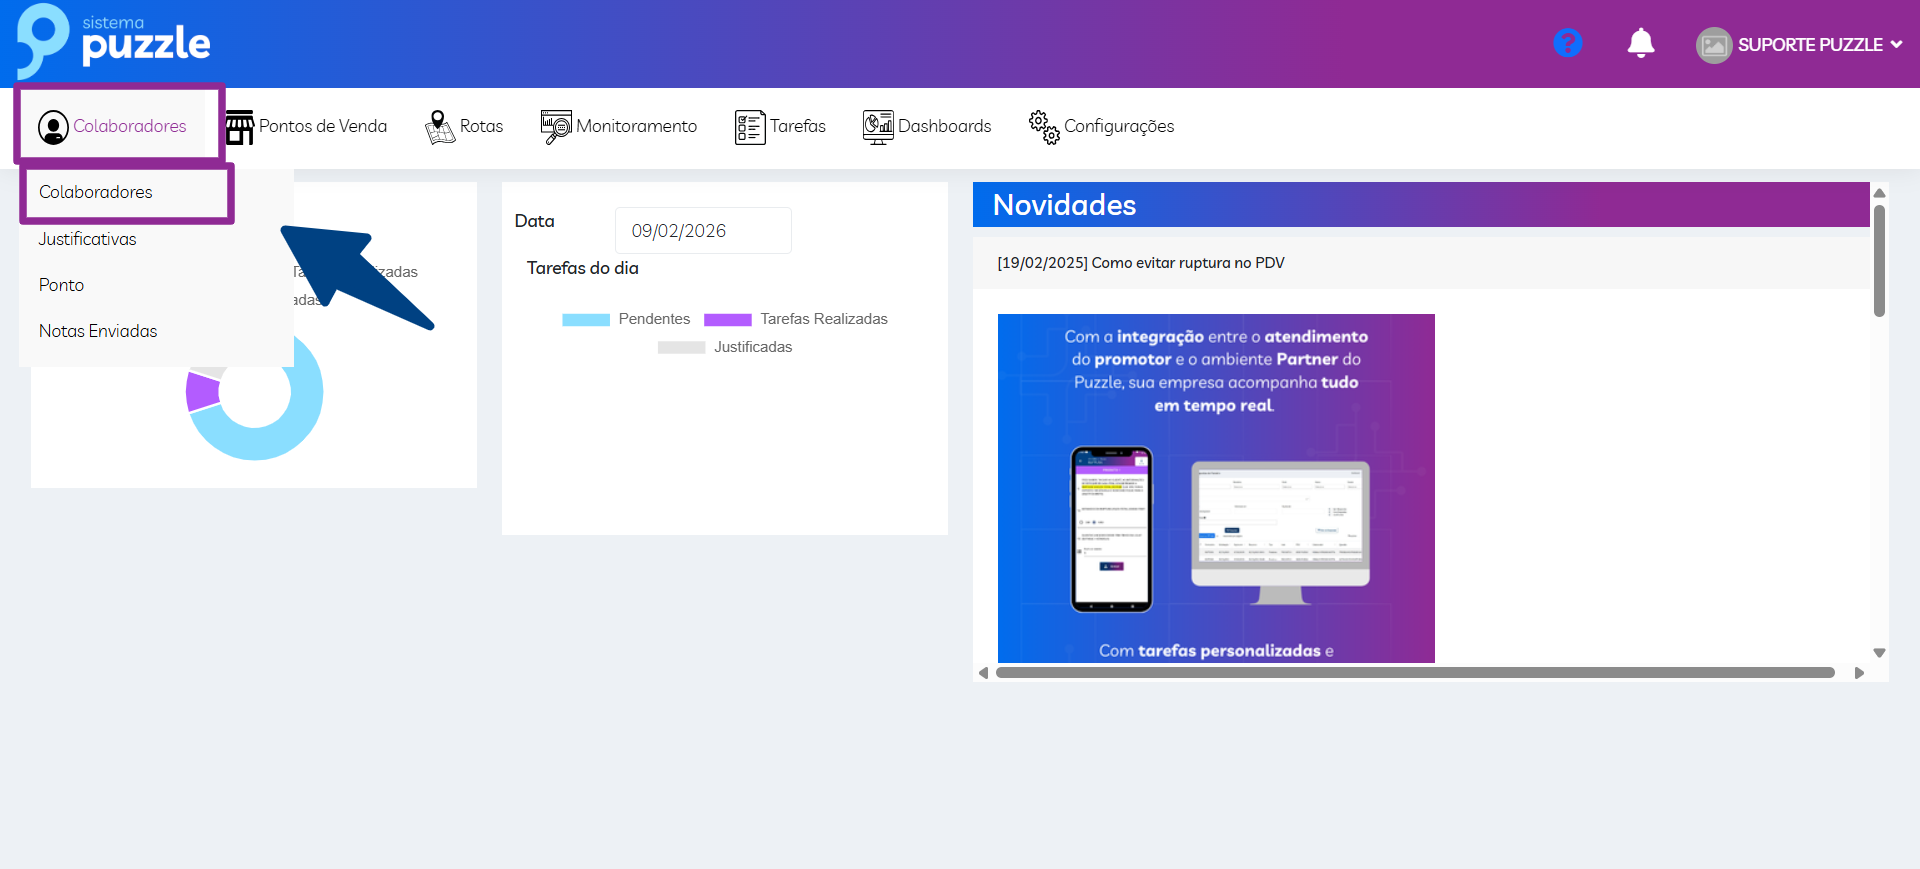This screenshot has height=869, width=1920.
Task: Toggle Tarefas Realizadas legend series
Action: 797,319
